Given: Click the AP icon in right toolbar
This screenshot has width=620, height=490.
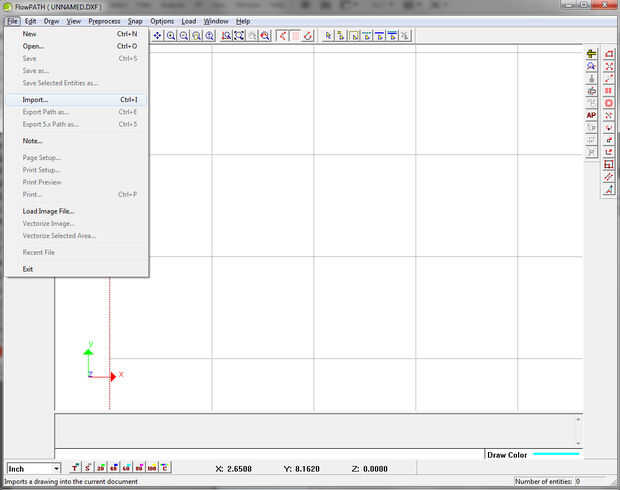Looking at the screenshot, I should pyautogui.click(x=591, y=115).
